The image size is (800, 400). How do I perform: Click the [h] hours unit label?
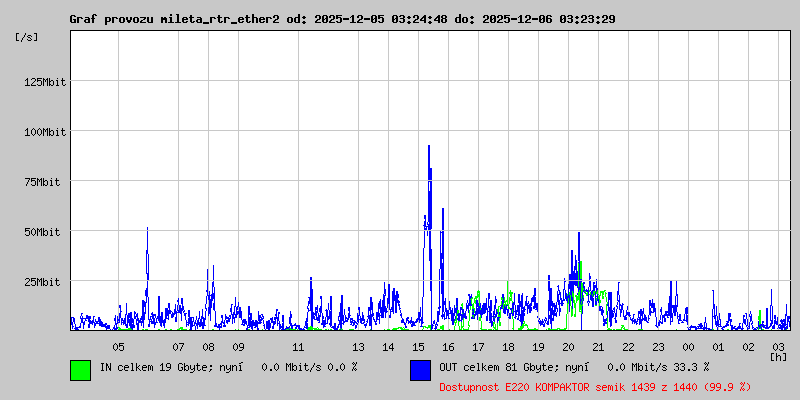[778, 356]
